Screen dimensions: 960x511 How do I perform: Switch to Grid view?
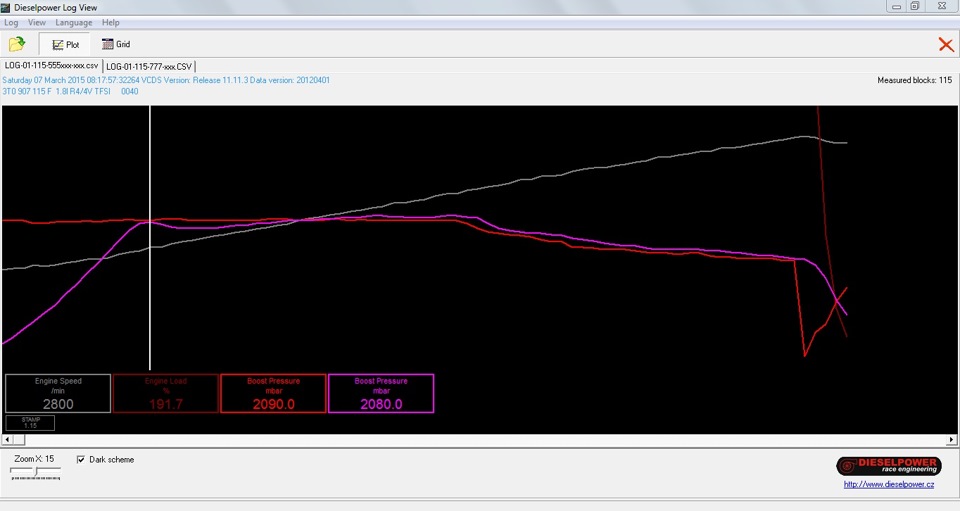pyautogui.click(x=116, y=44)
